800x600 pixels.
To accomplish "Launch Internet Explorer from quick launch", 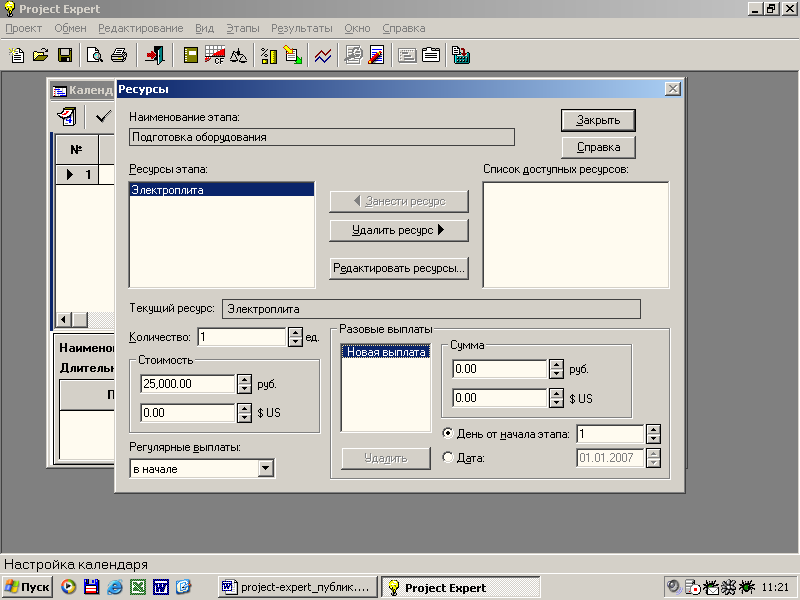I will coord(115,587).
